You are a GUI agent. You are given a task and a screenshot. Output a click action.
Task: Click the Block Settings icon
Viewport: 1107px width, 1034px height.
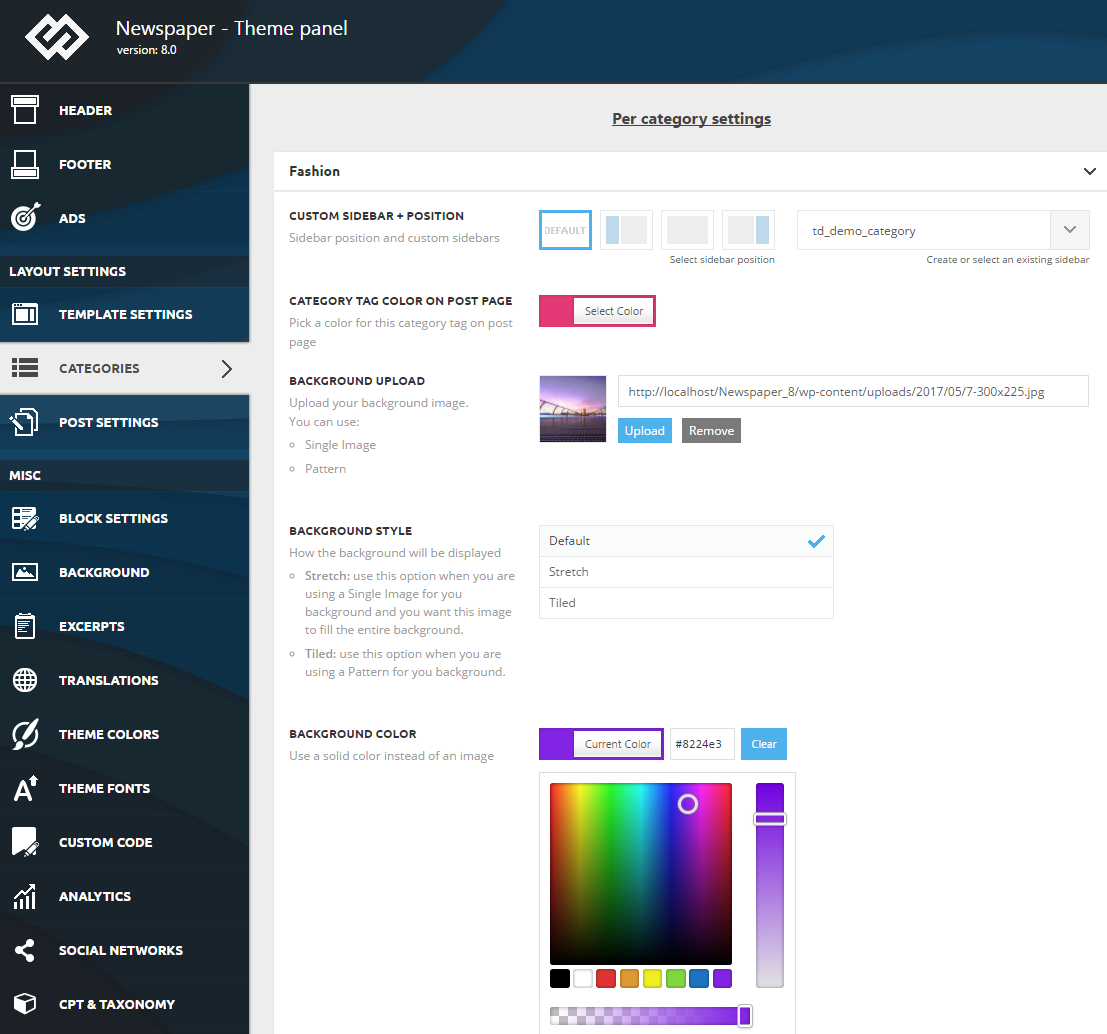coord(25,518)
